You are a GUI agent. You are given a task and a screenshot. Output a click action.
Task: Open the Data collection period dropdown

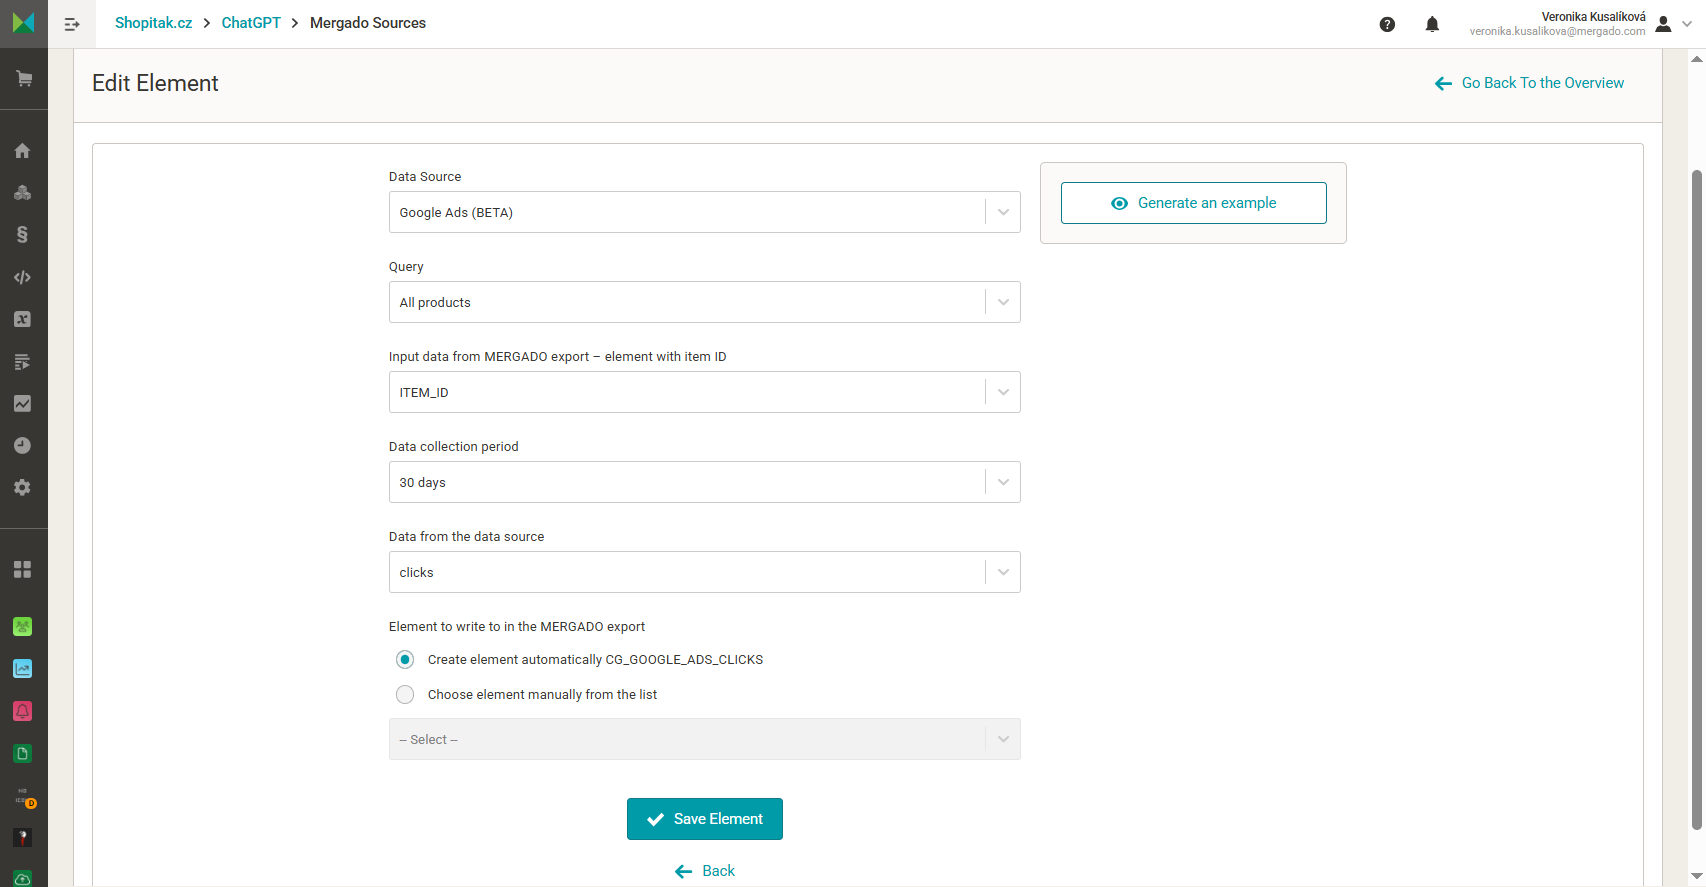(705, 482)
